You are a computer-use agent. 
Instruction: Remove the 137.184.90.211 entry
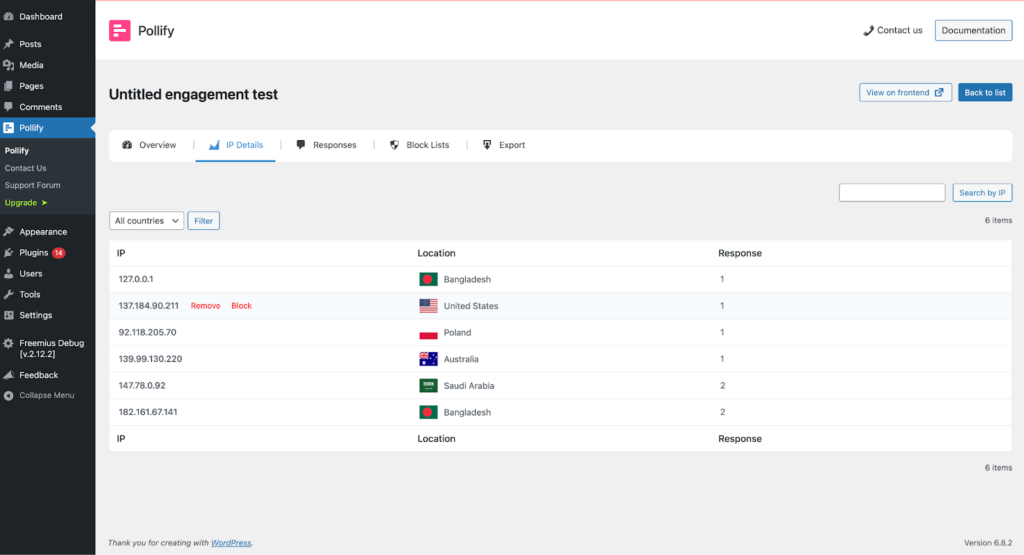(x=205, y=306)
